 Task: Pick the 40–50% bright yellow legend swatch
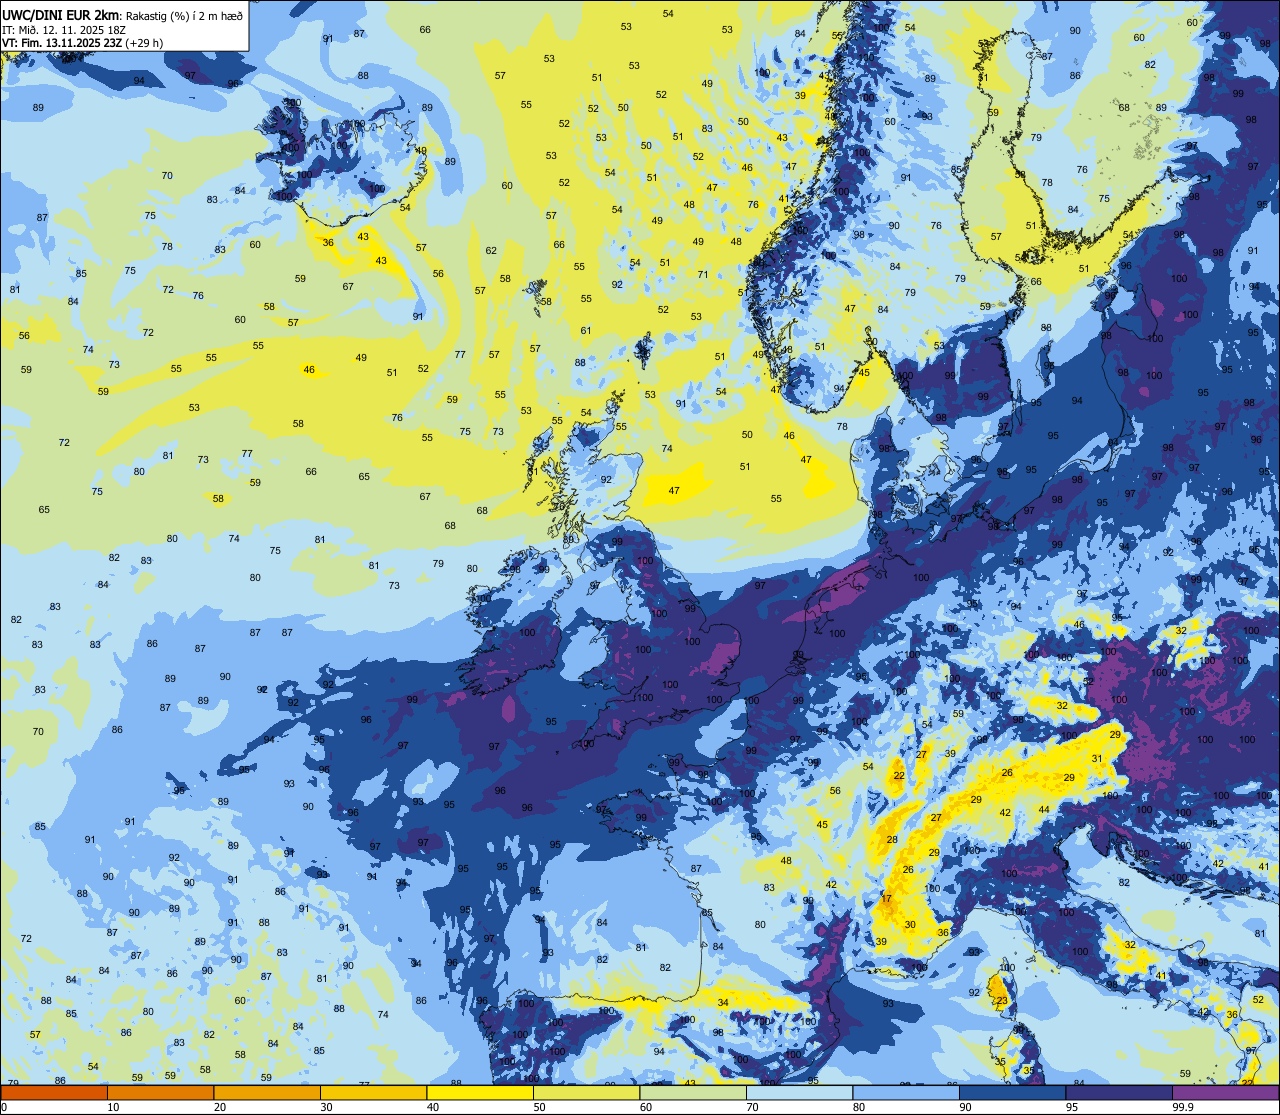coord(480,1092)
